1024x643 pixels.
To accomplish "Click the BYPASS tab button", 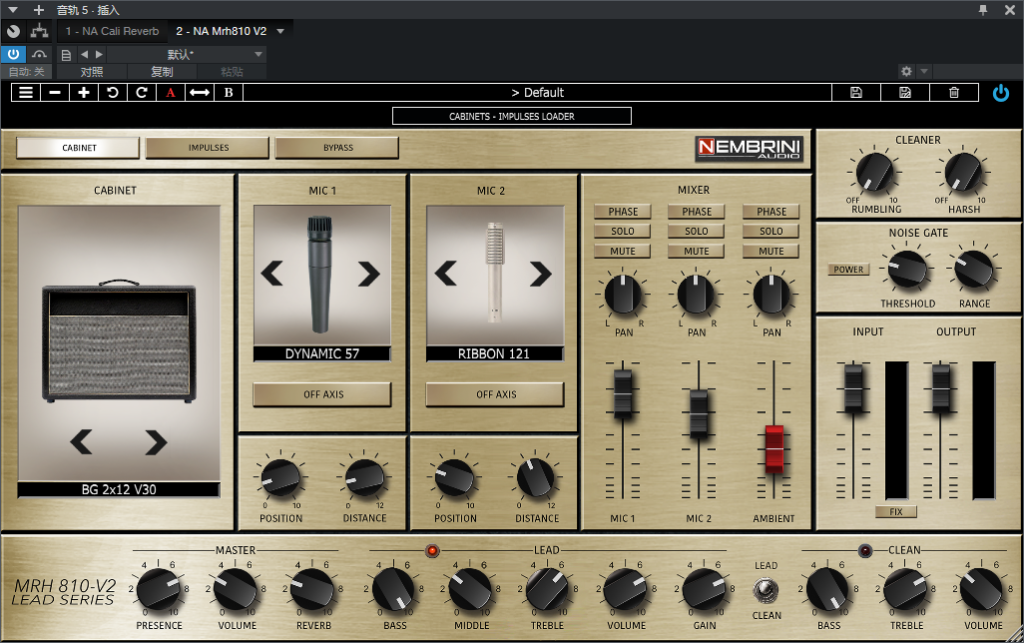I will [x=338, y=148].
